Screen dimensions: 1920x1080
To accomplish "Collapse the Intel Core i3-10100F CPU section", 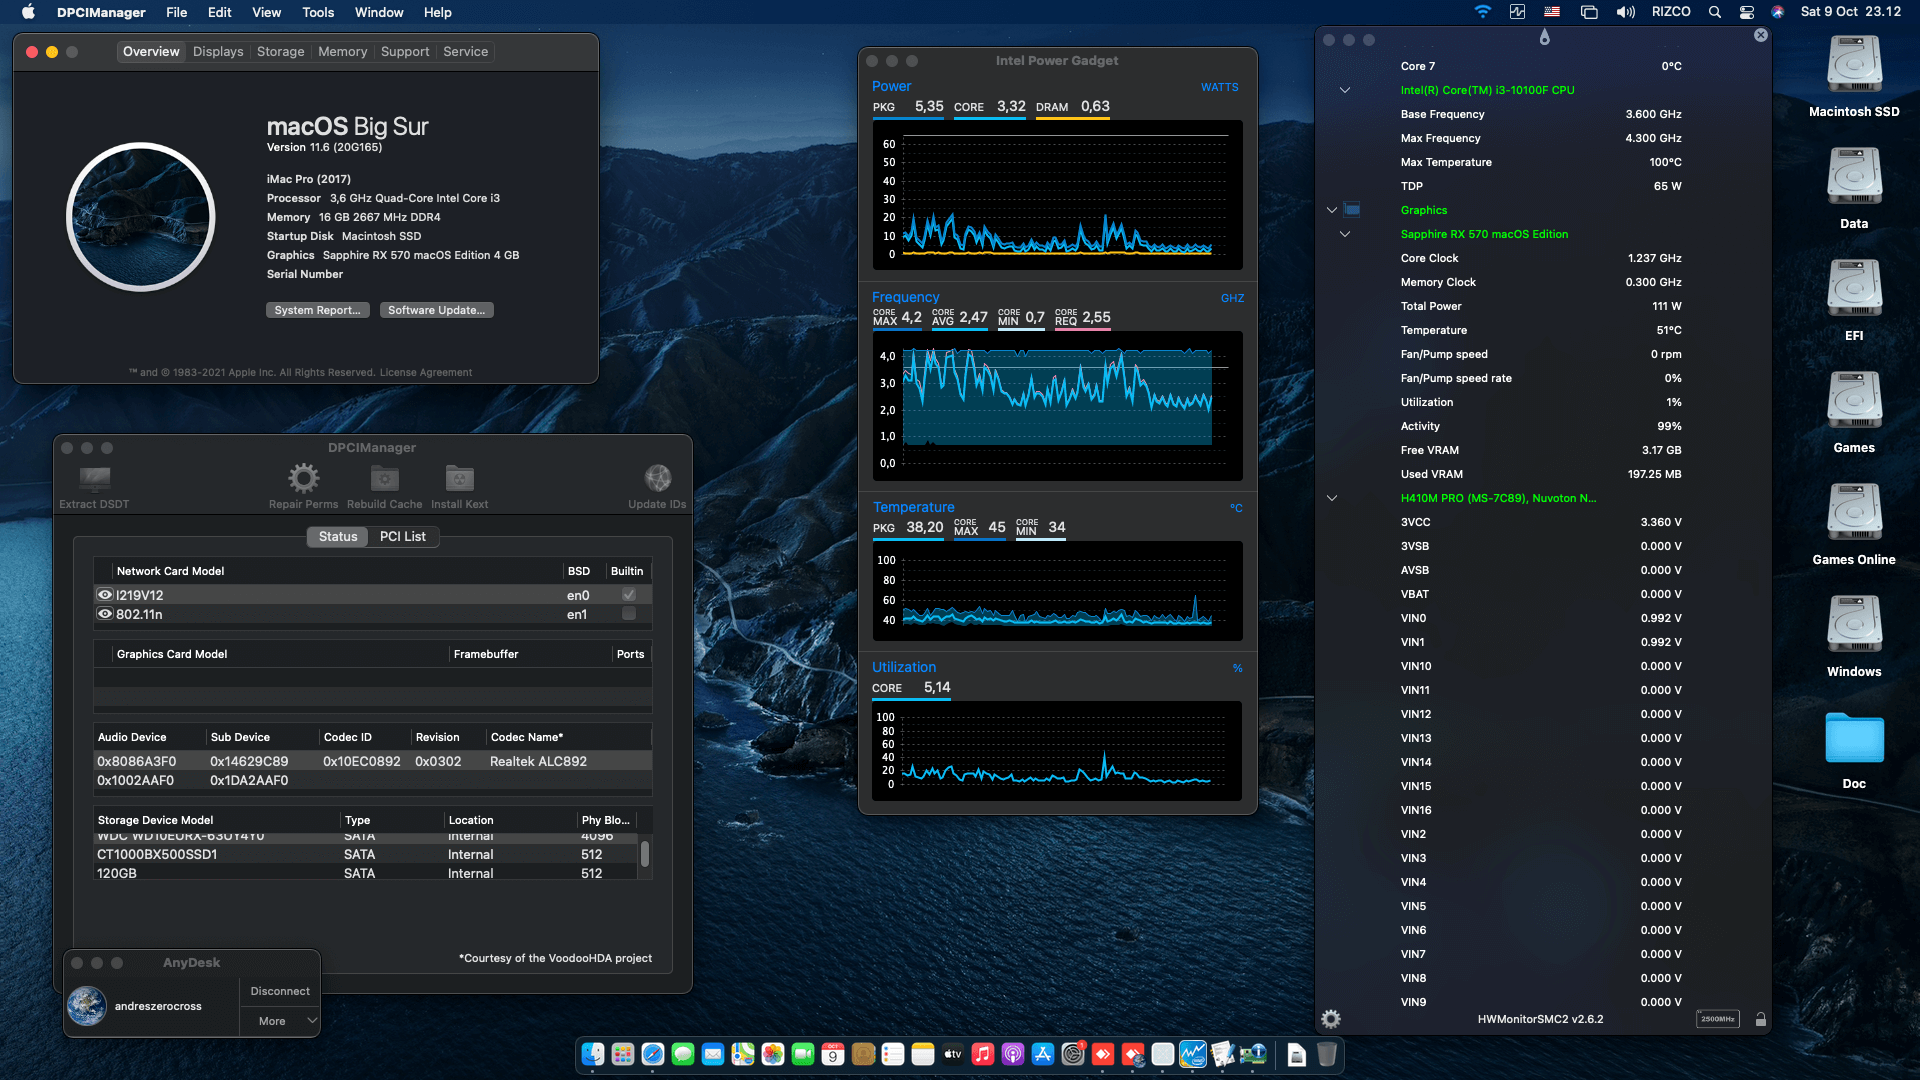I will 1345,90.
